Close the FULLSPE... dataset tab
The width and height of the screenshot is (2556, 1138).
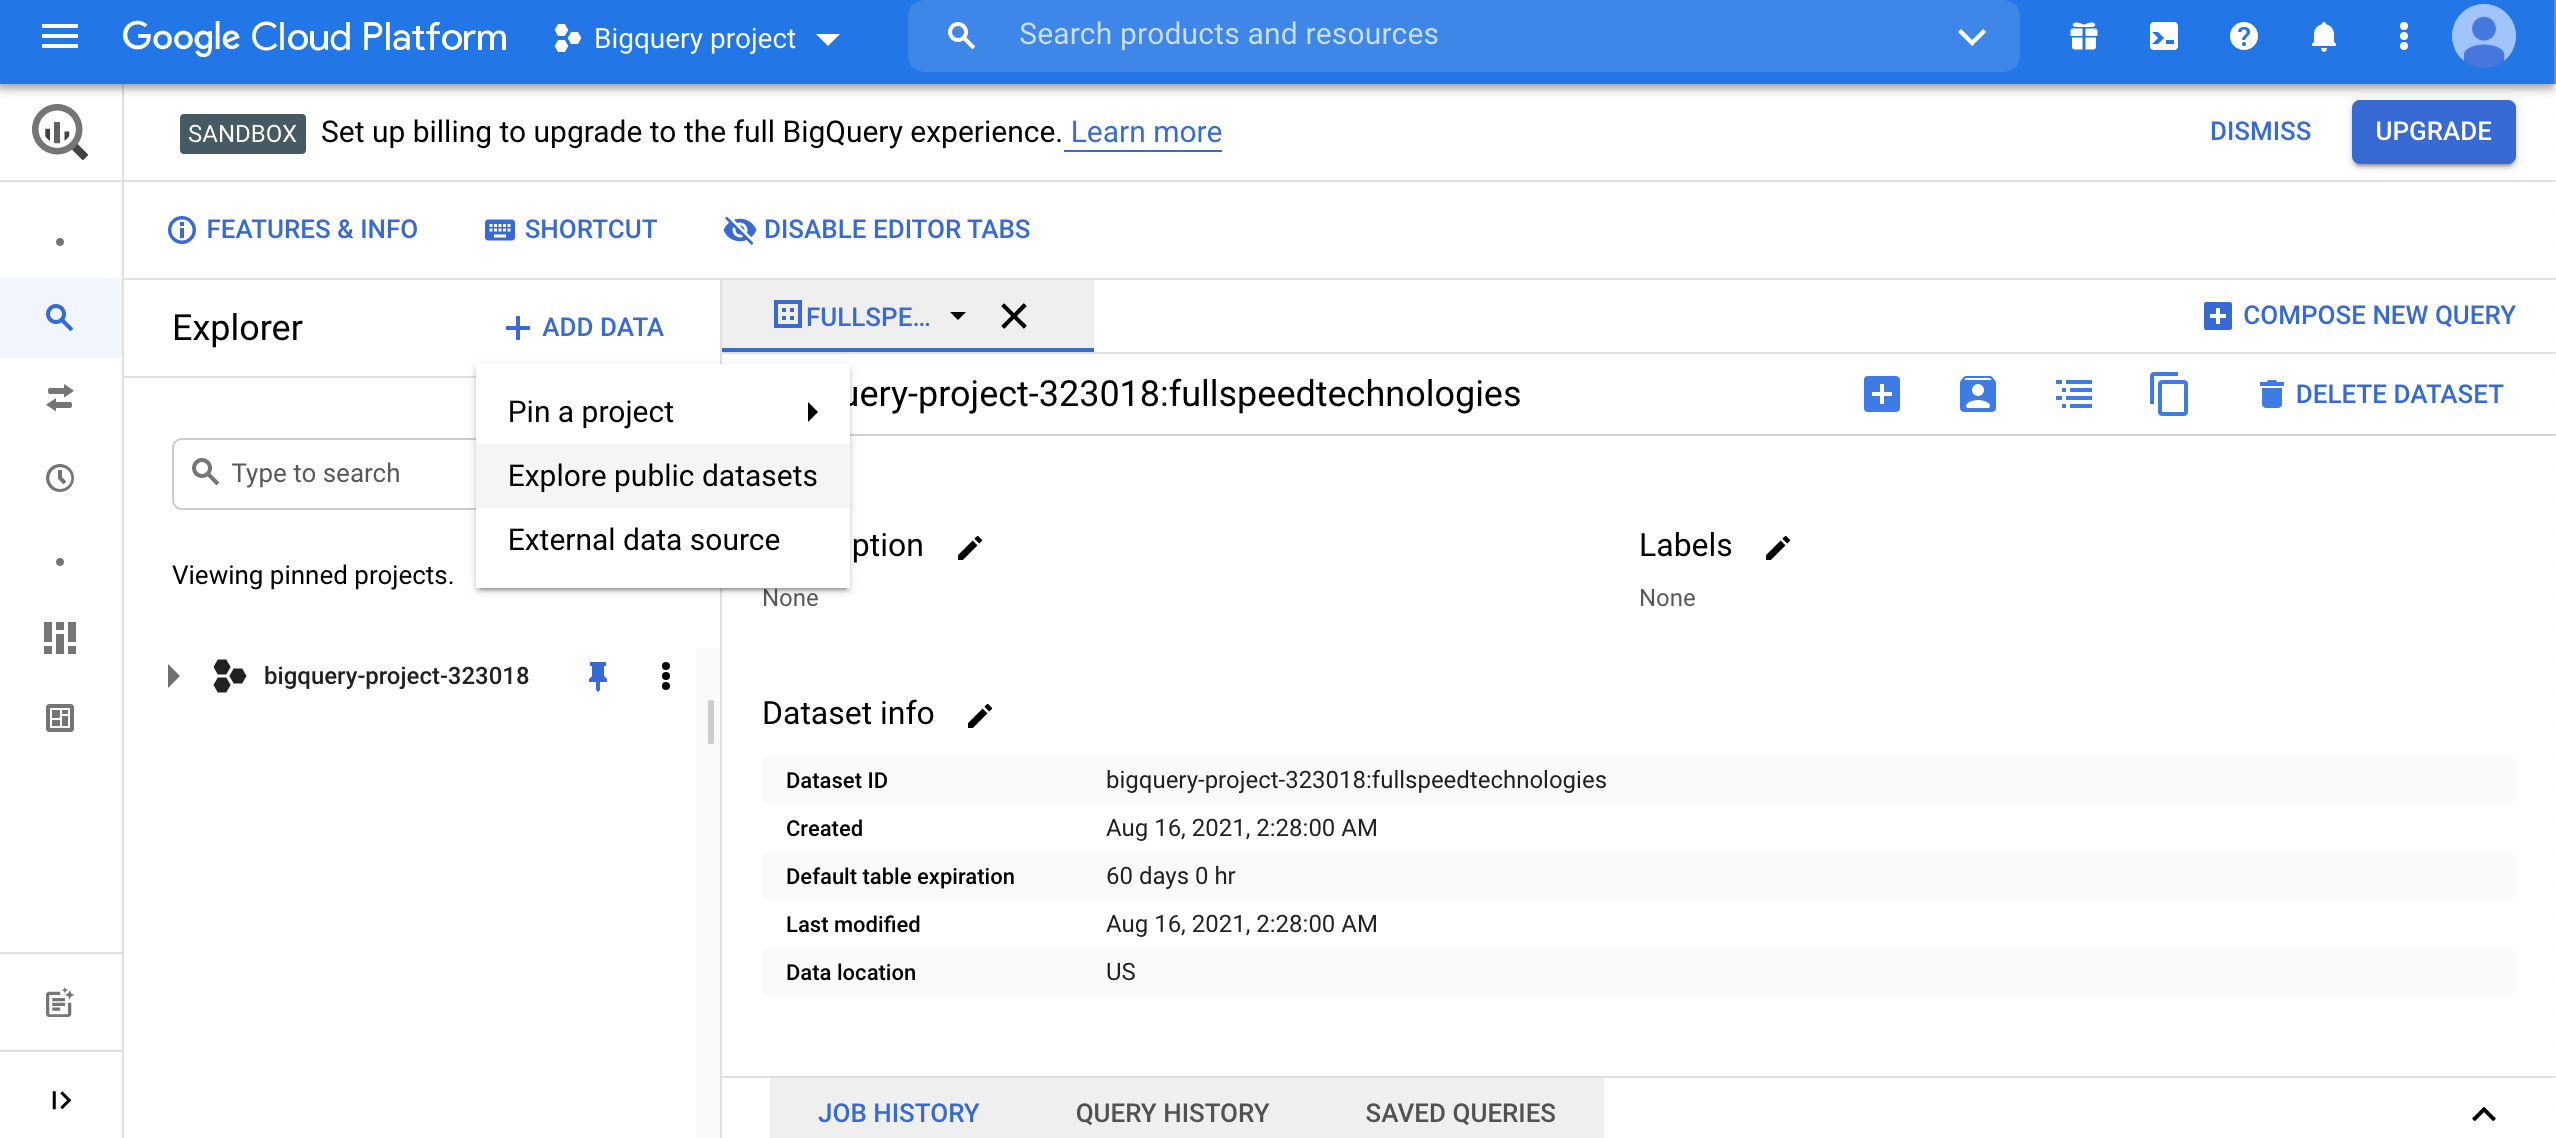[x=1014, y=316]
